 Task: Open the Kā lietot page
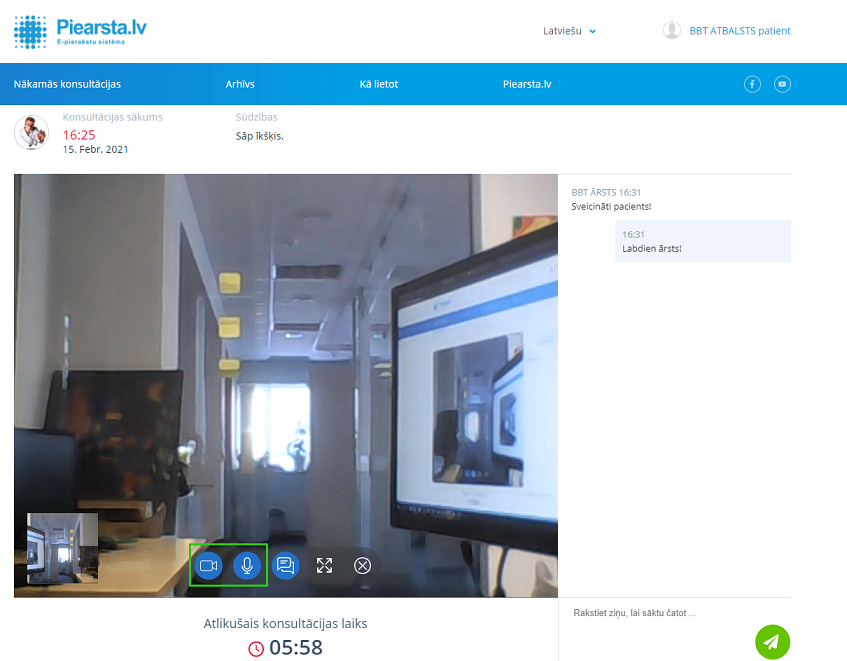click(379, 84)
